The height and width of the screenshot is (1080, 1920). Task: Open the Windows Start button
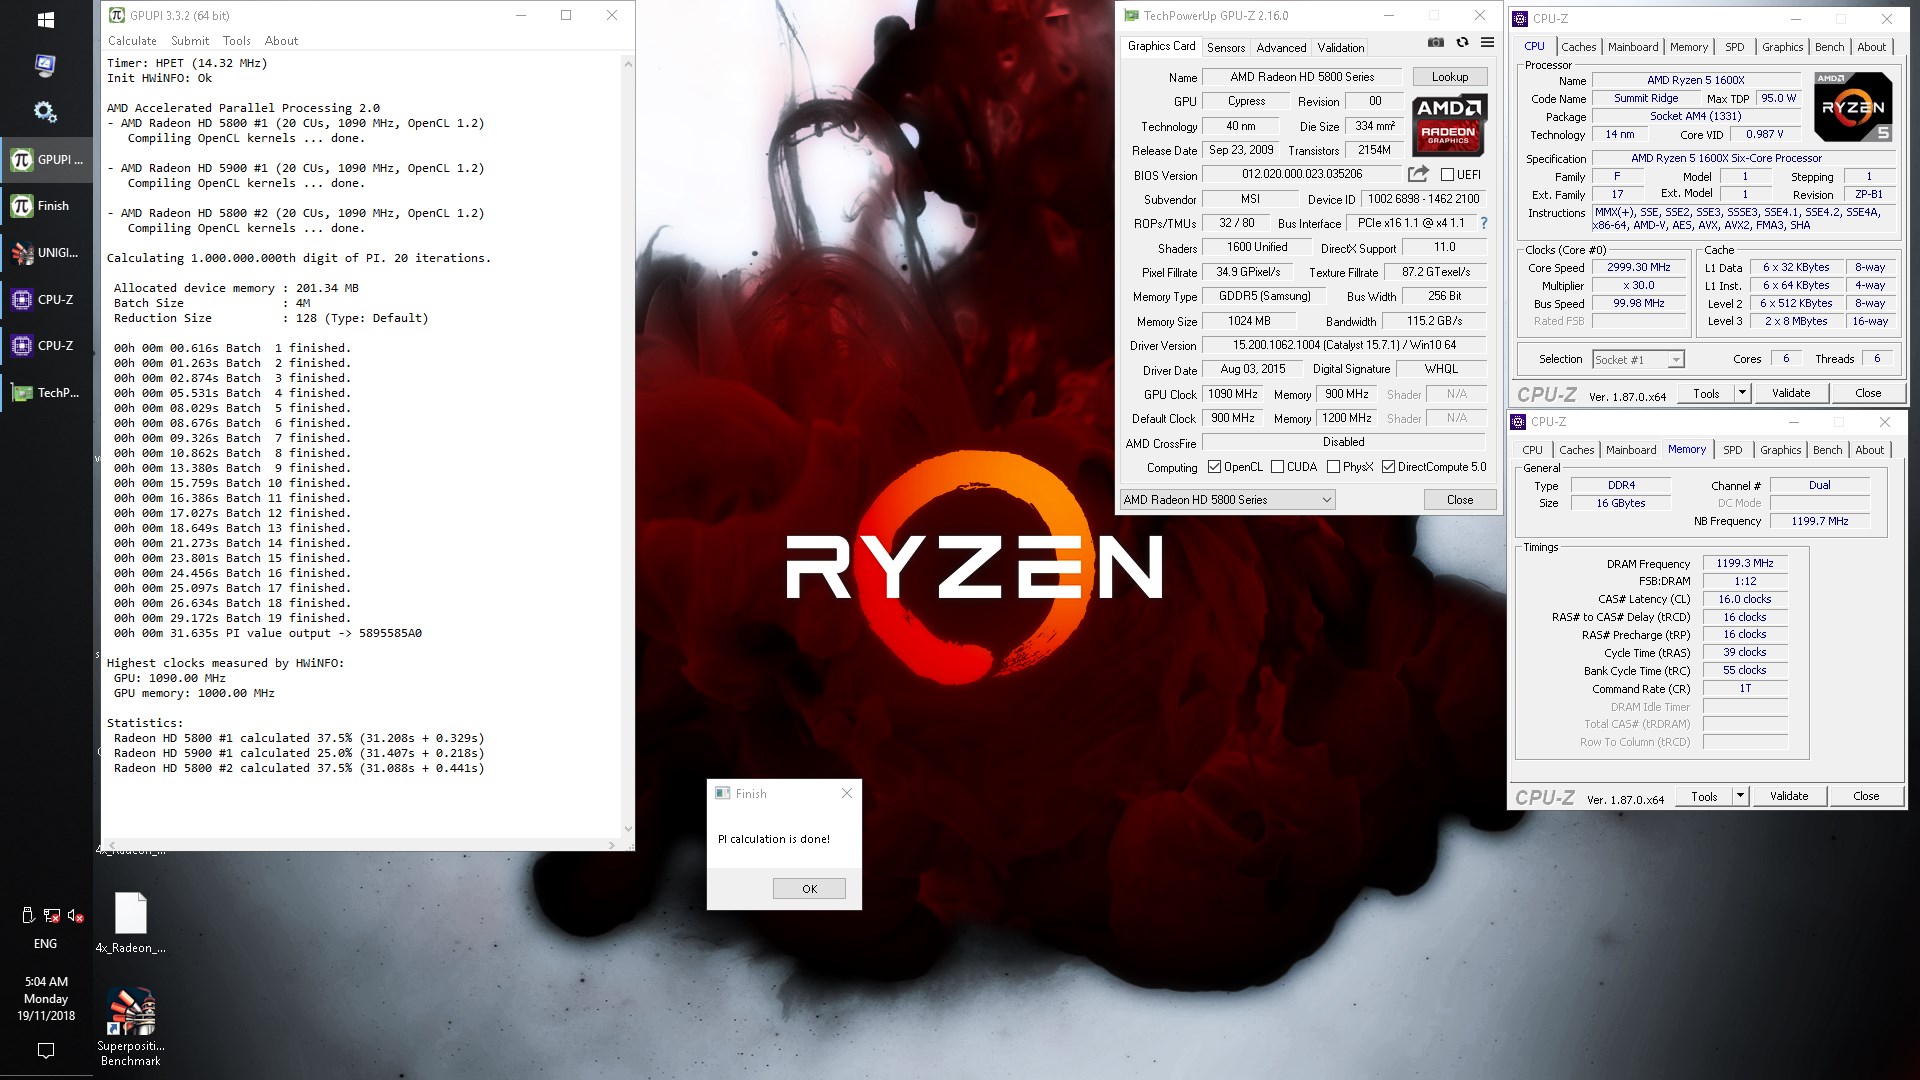click(46, 19)
